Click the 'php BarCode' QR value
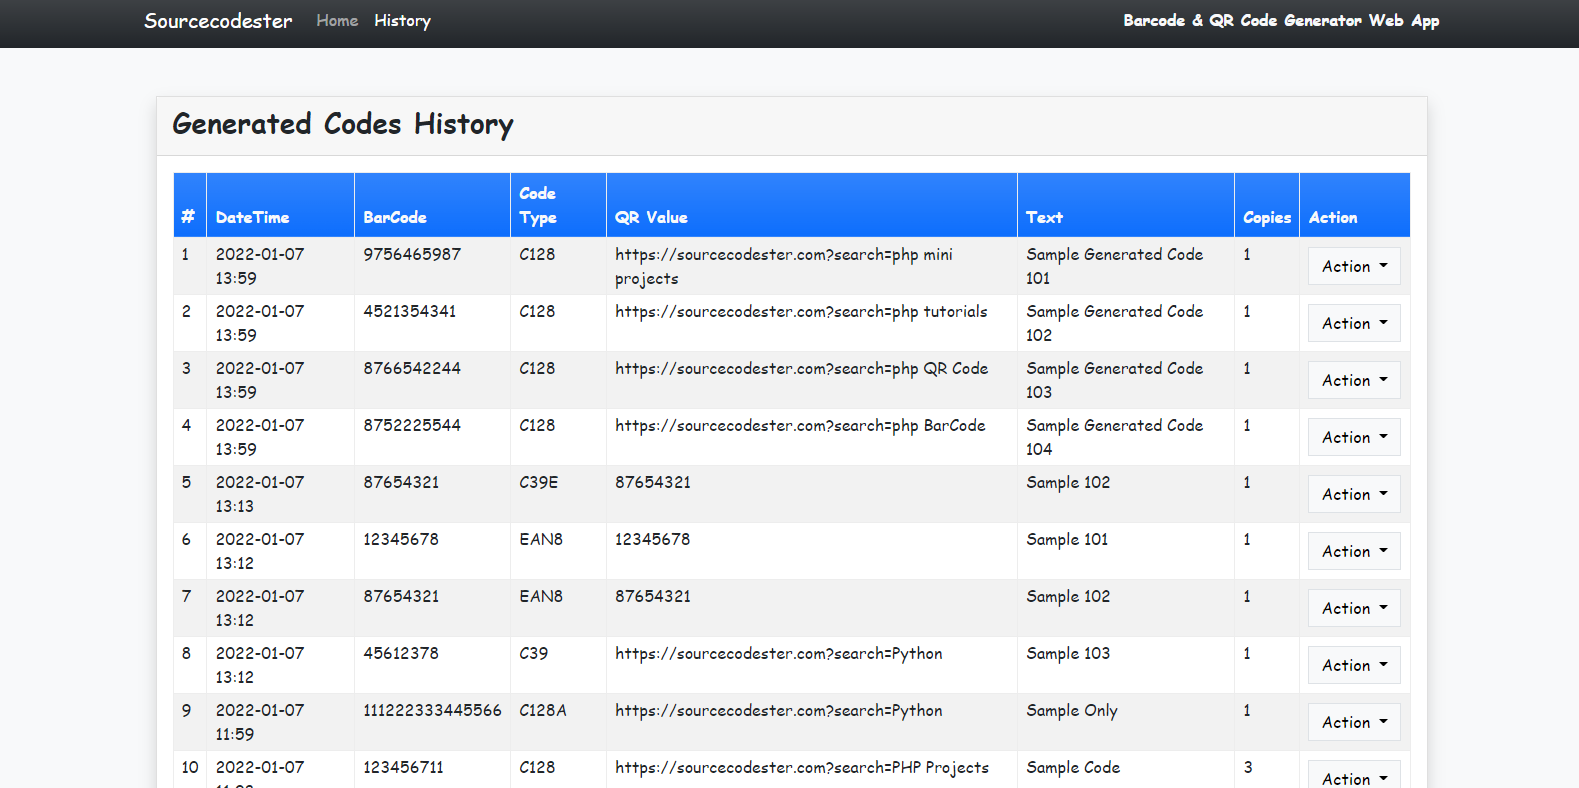The width and height of the screenshot is (1579, 788). point(800,426)
